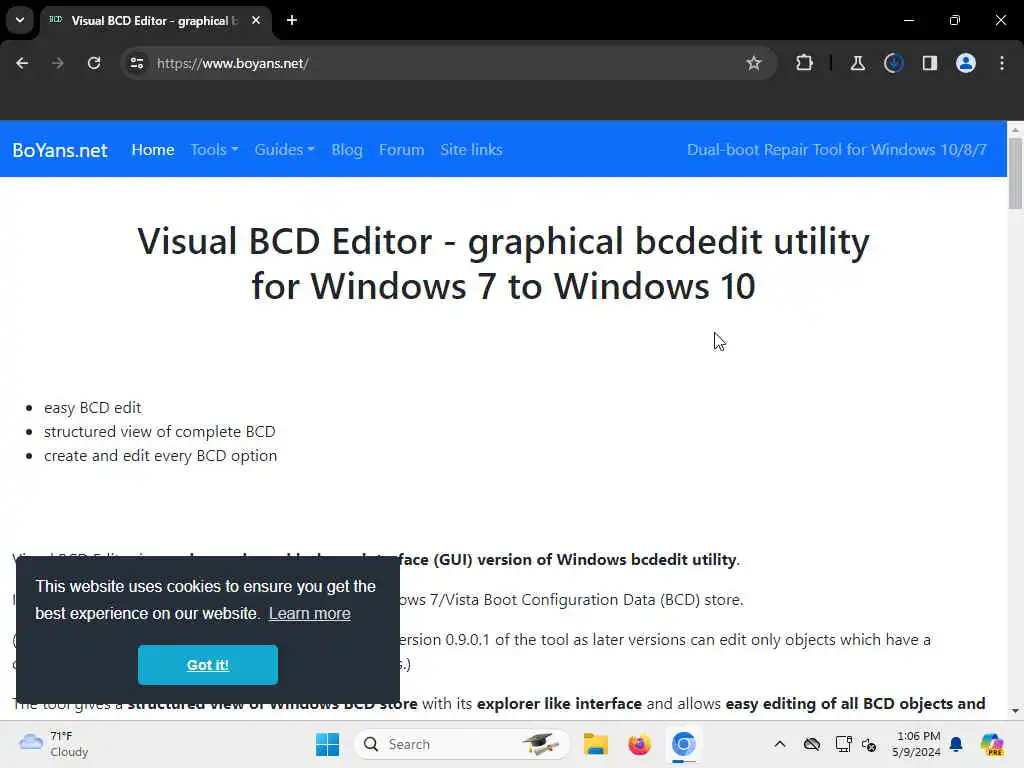1024x768 pixels.
Task: Open Chrome three-dot menu
Action: coord(1002,63)
